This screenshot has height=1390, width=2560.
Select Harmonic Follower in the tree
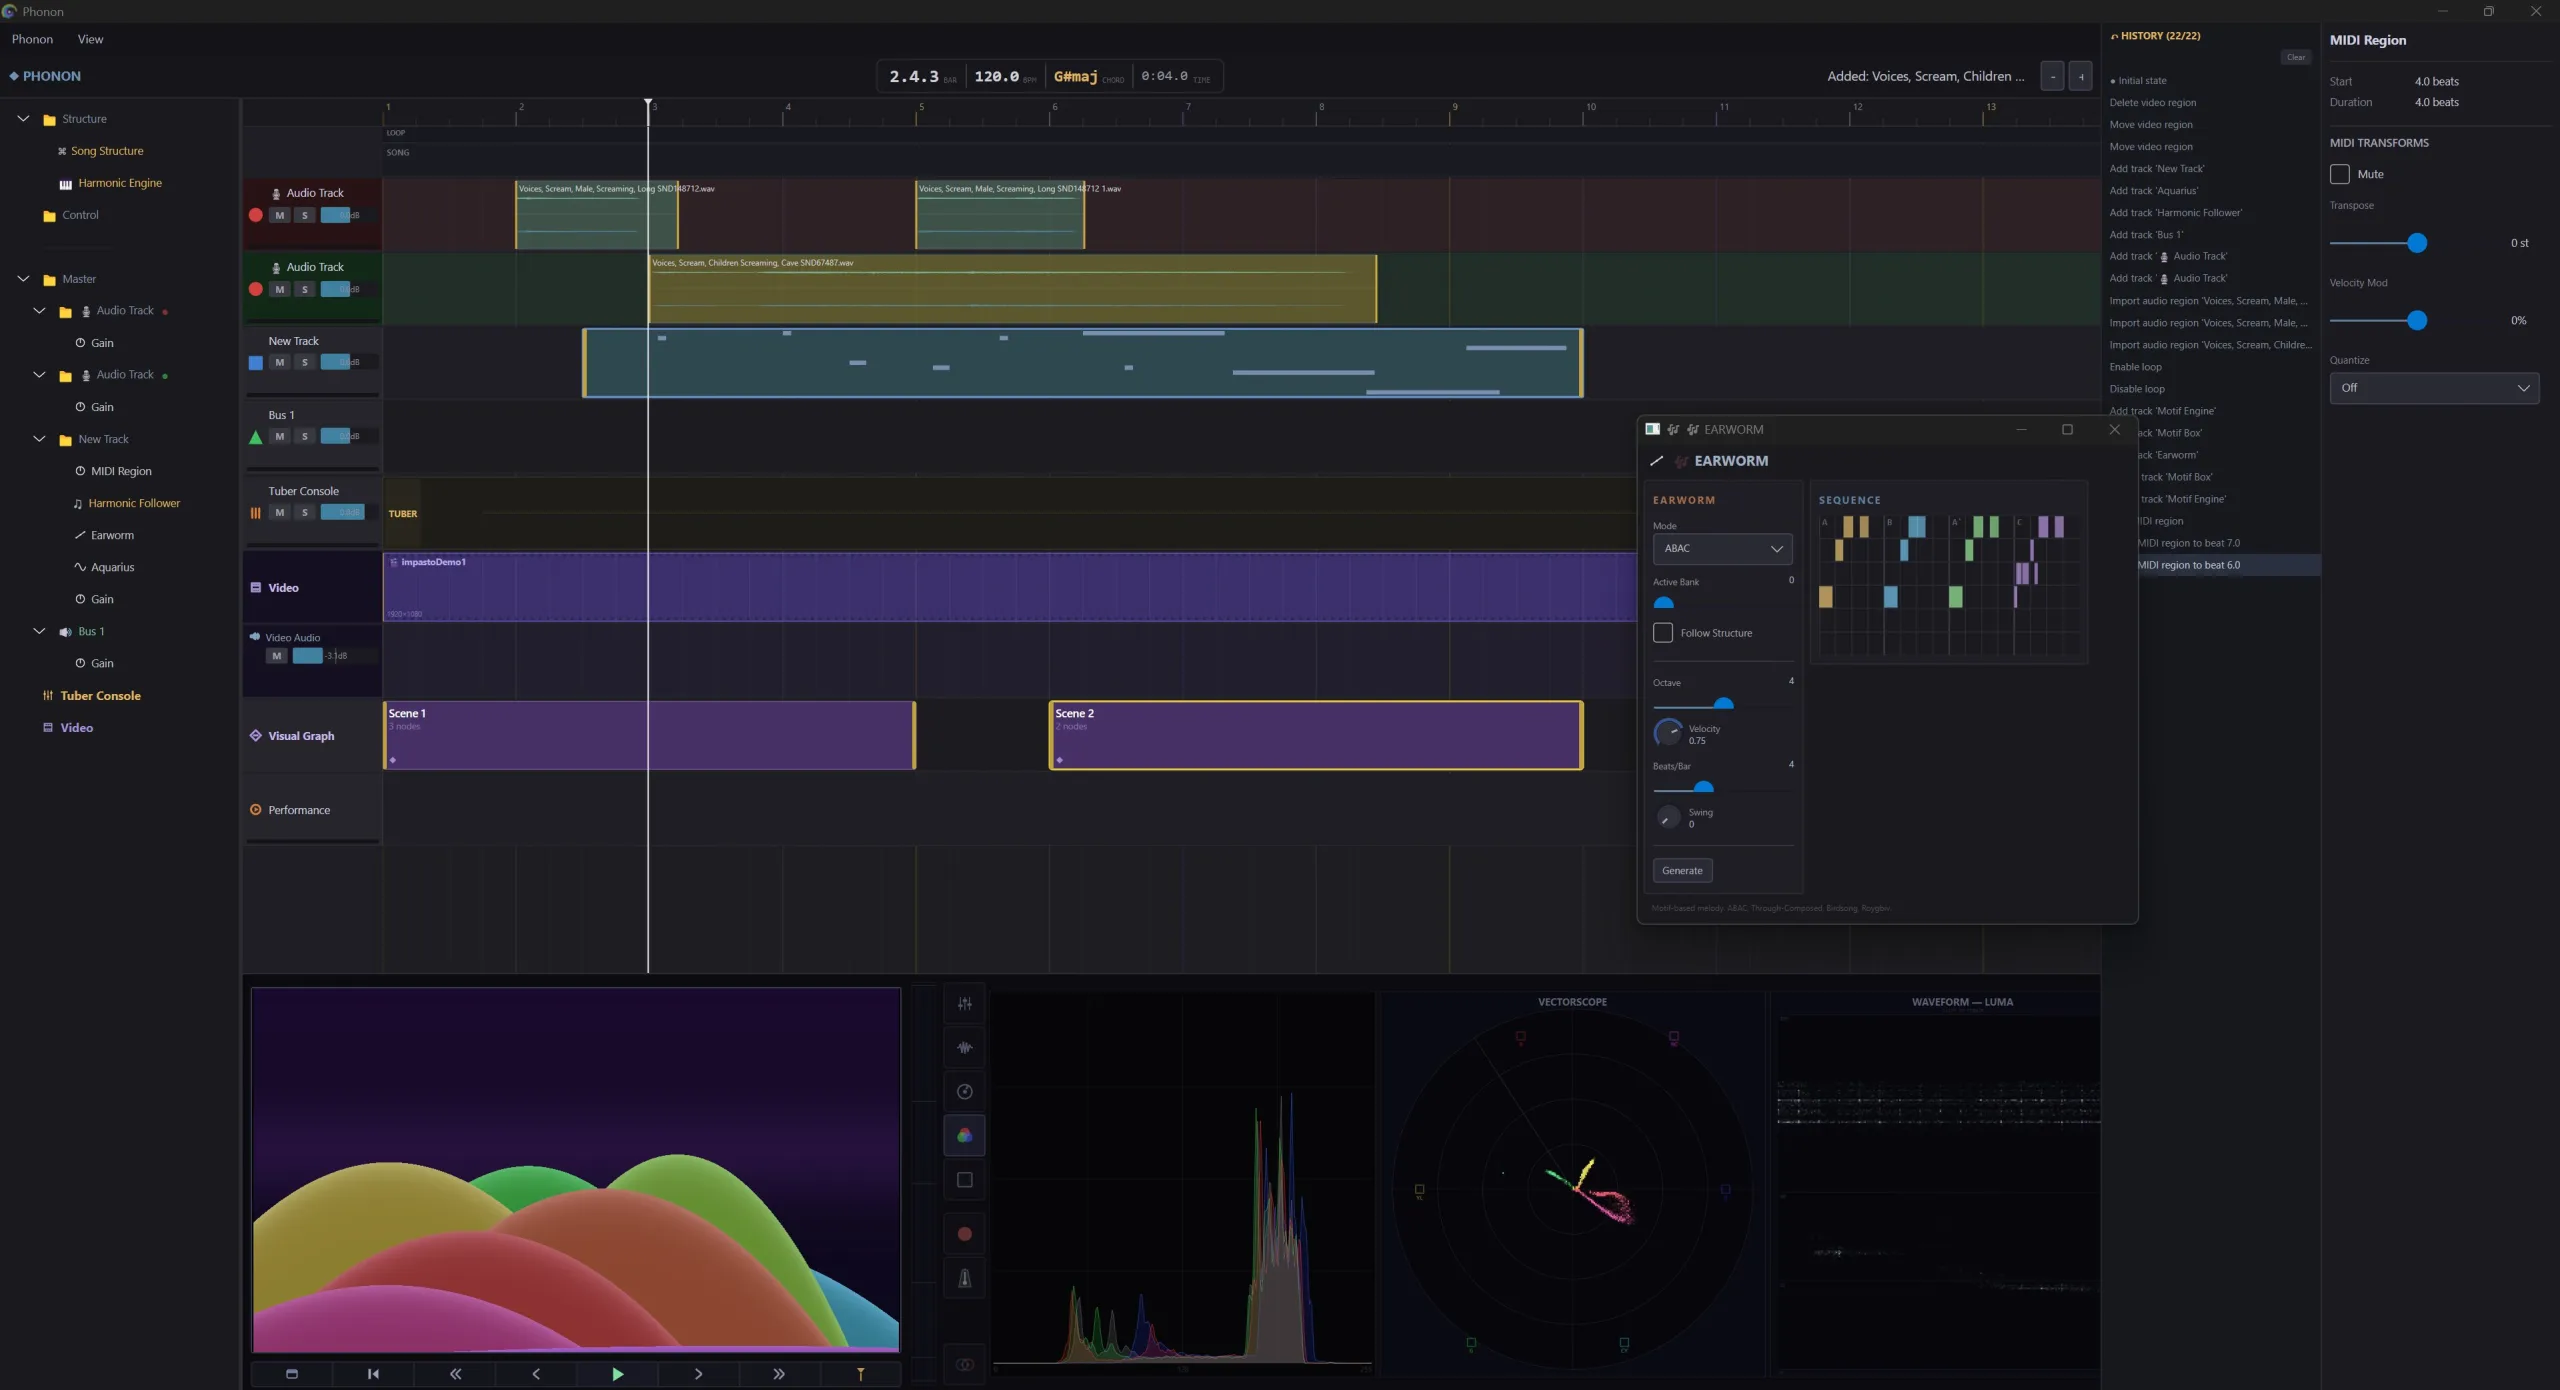(x=134, y=503)
